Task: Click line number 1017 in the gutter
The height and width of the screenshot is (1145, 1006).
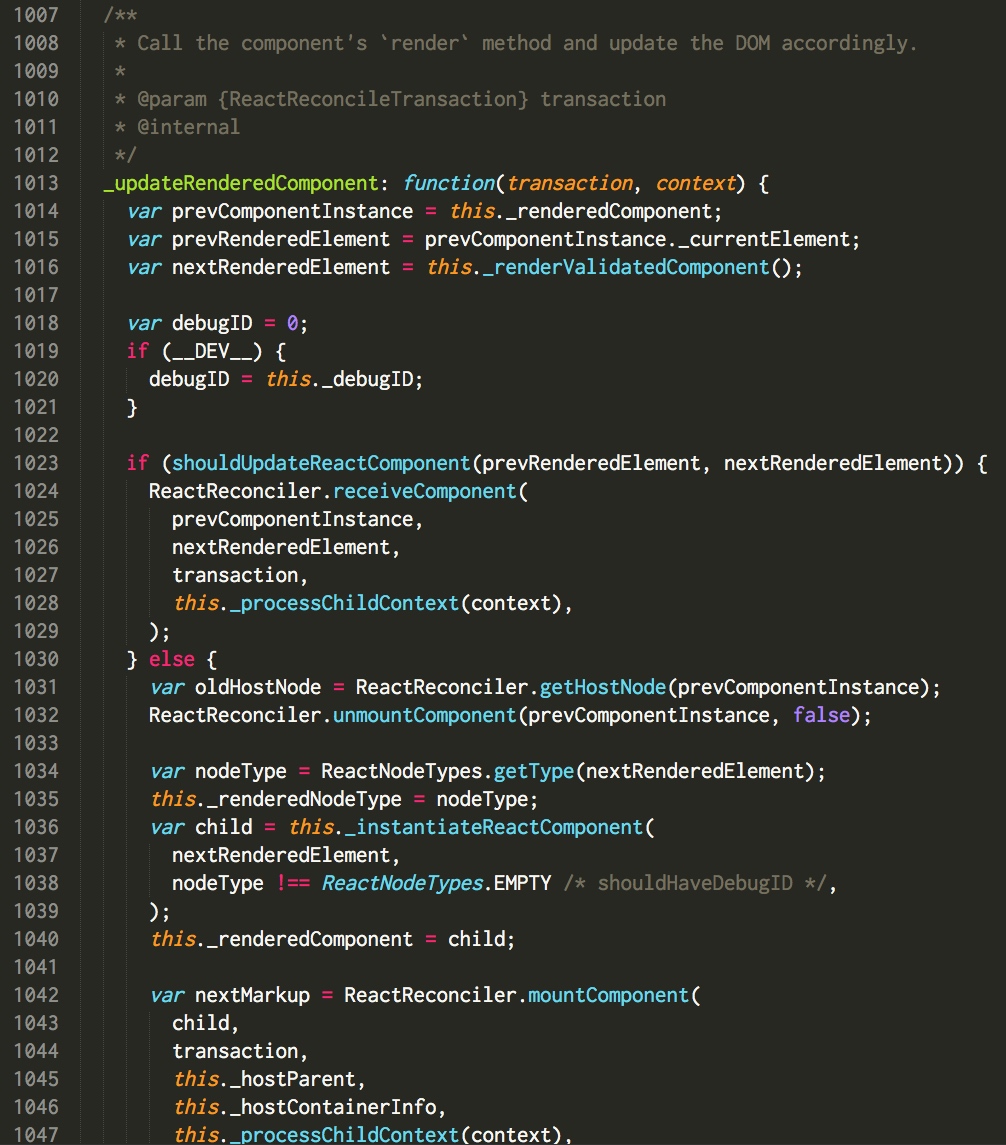Action: (x=36, y=295)
